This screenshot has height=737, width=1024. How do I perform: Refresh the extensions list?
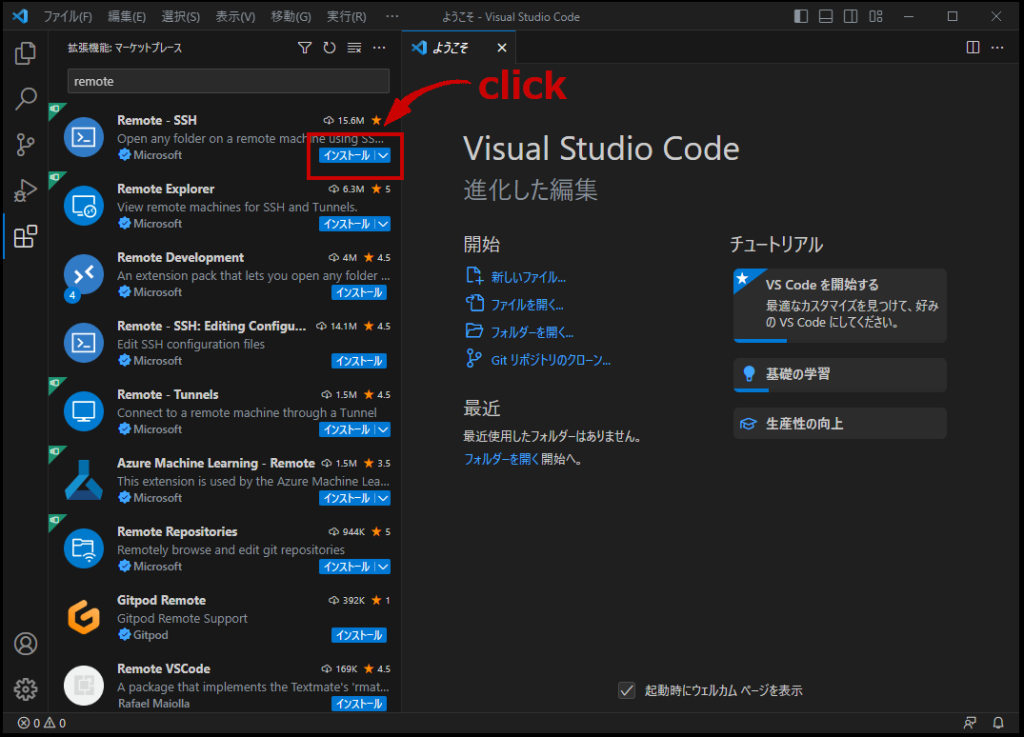(329, 48)
